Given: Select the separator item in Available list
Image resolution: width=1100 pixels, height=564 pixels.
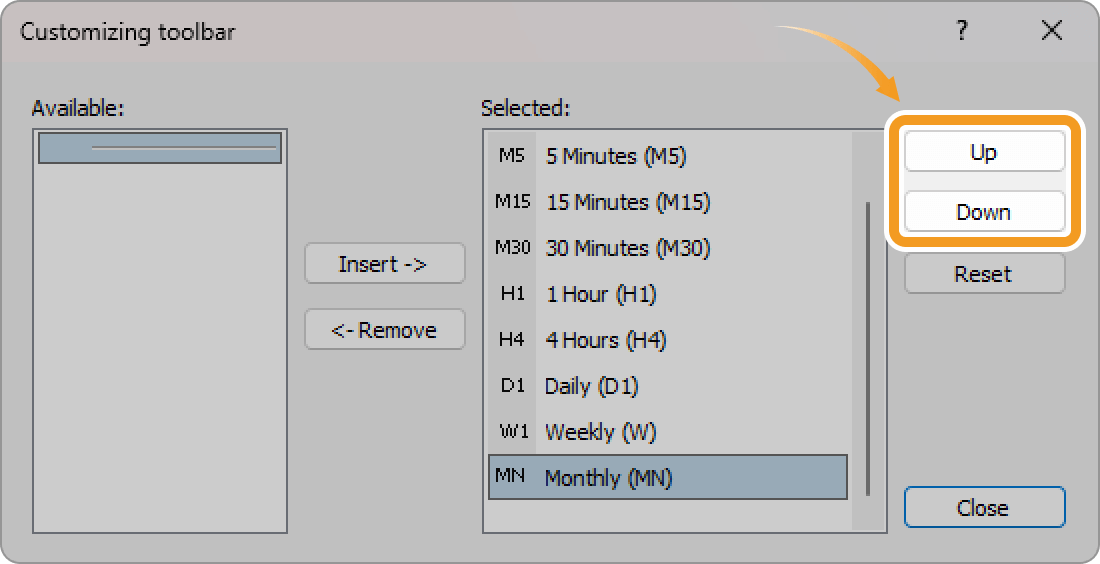Looking at the screenshot, I should click(160, 148).
